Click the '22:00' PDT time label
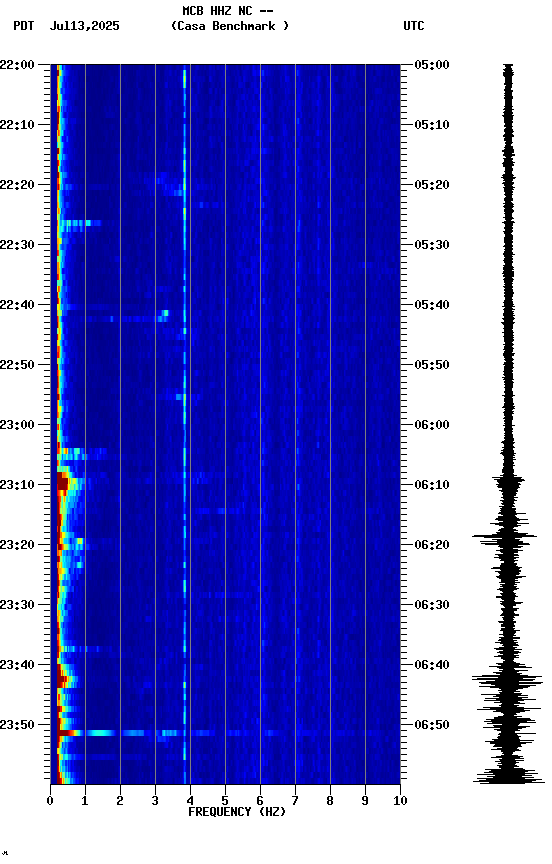The image size is (552, 864). tap(17, 65)
